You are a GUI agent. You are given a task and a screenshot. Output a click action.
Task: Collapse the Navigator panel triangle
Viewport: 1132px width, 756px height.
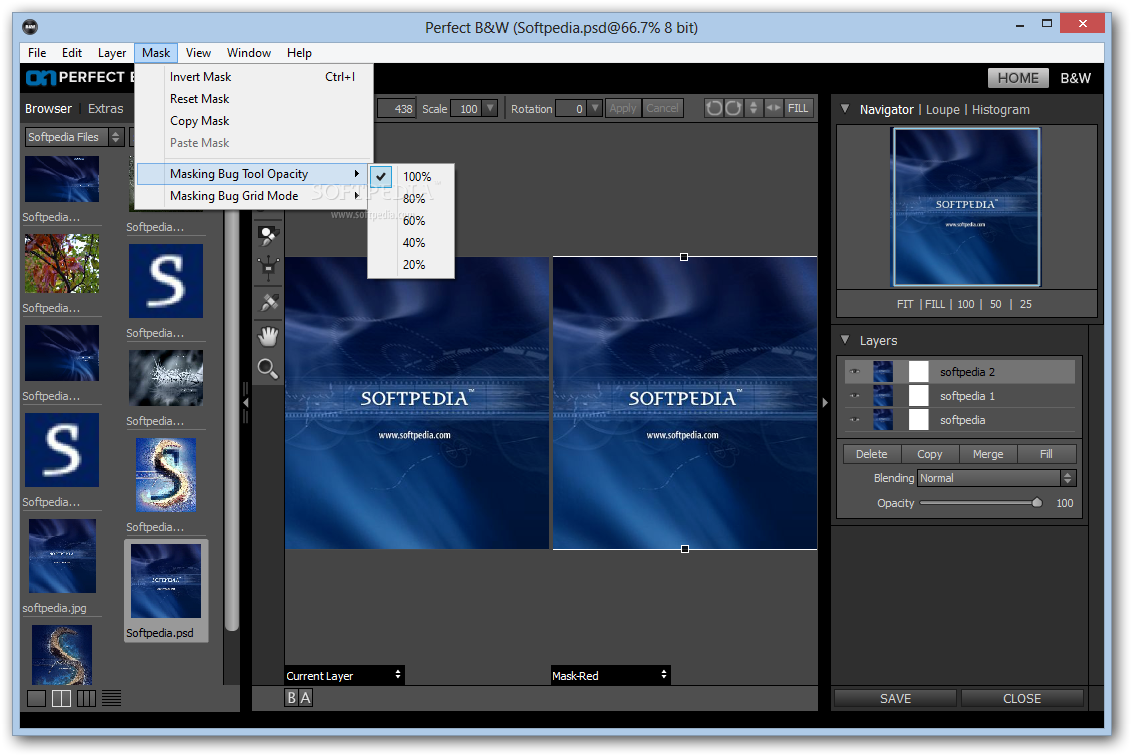click(845, 109)
